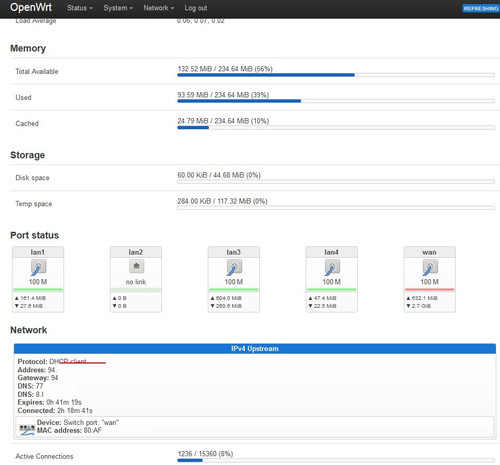
Task: Click '132.52 MiB / 234.64 MiB (56%)' value
Action: 225,69
